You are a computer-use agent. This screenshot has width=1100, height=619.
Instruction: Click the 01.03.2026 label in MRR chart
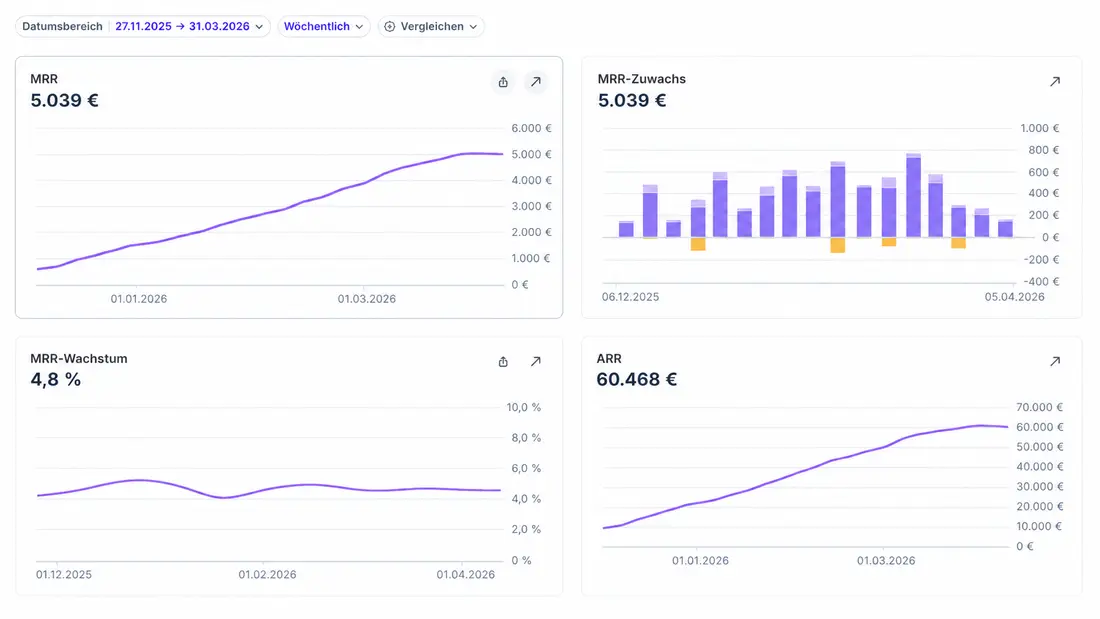click(x=367, y=299)
